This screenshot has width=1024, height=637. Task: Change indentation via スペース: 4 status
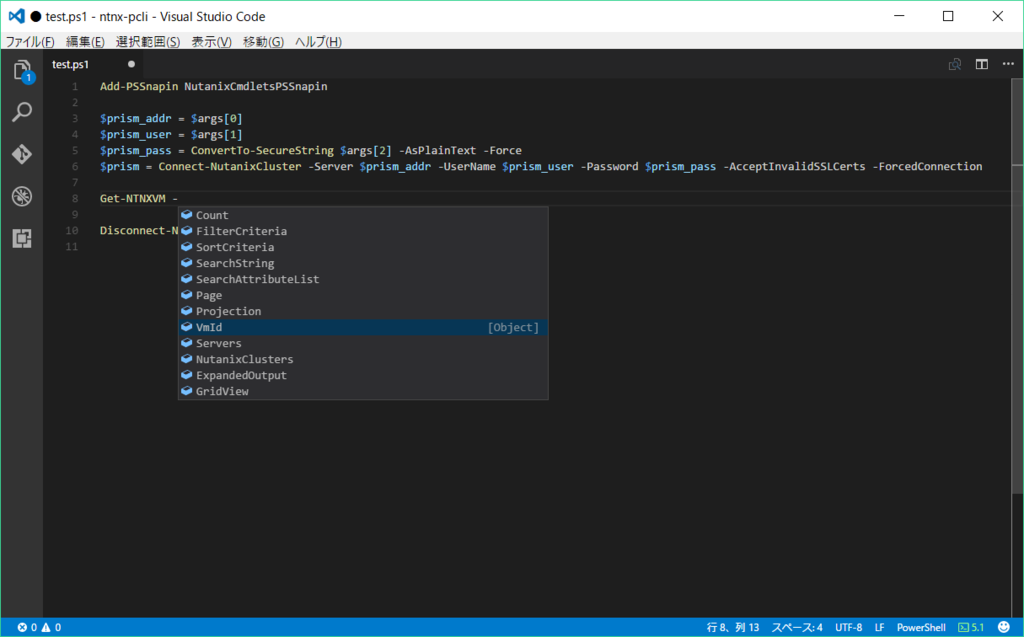click(797, 627)
